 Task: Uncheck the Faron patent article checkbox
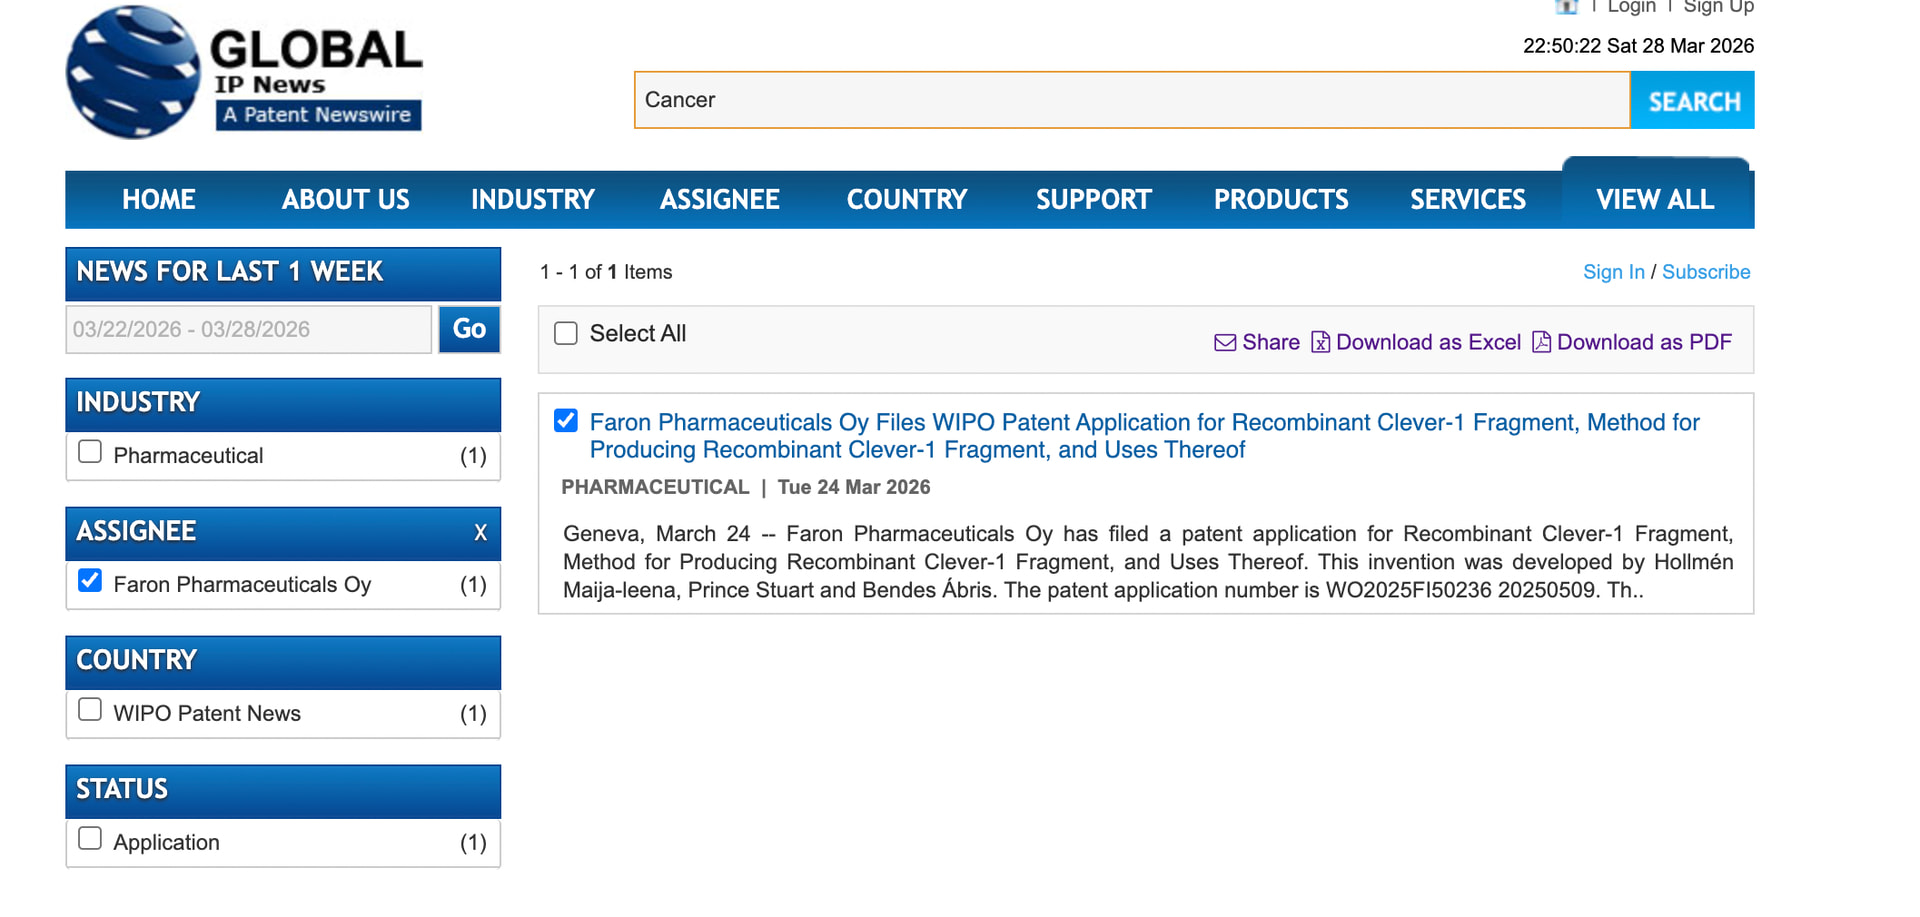pyautogui.click(x=566, y=421)
